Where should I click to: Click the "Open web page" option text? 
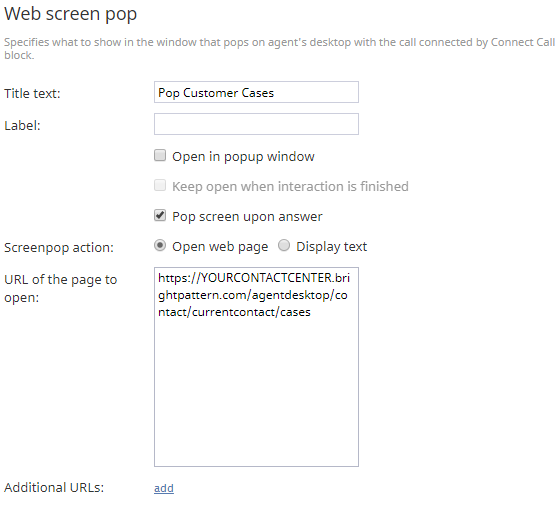click(x=220, y=247)
